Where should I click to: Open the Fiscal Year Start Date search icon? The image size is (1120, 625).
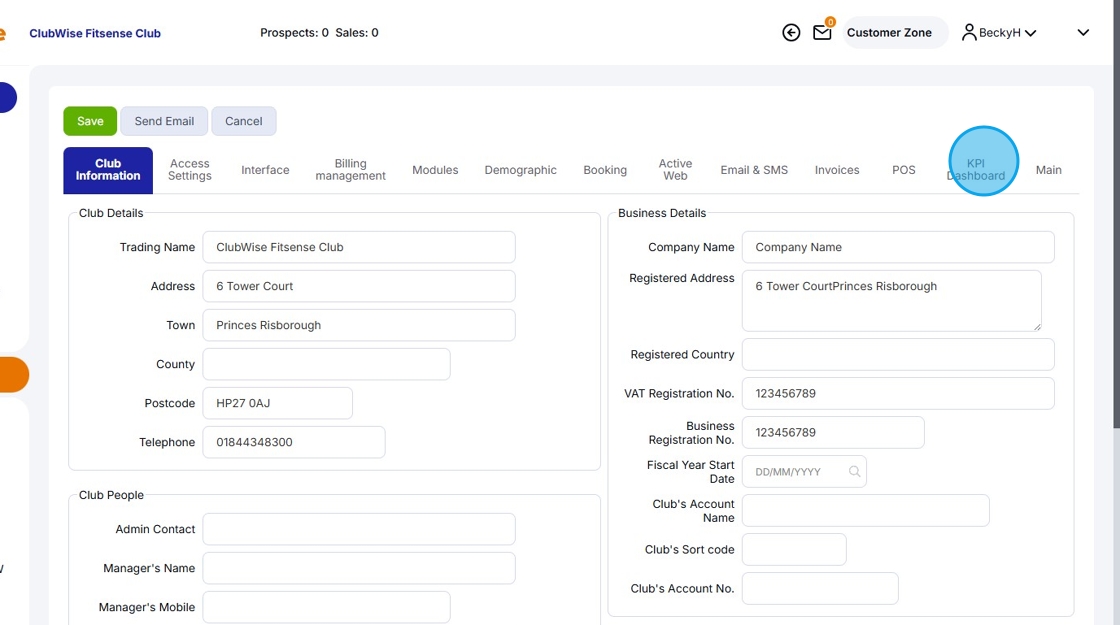854,471
